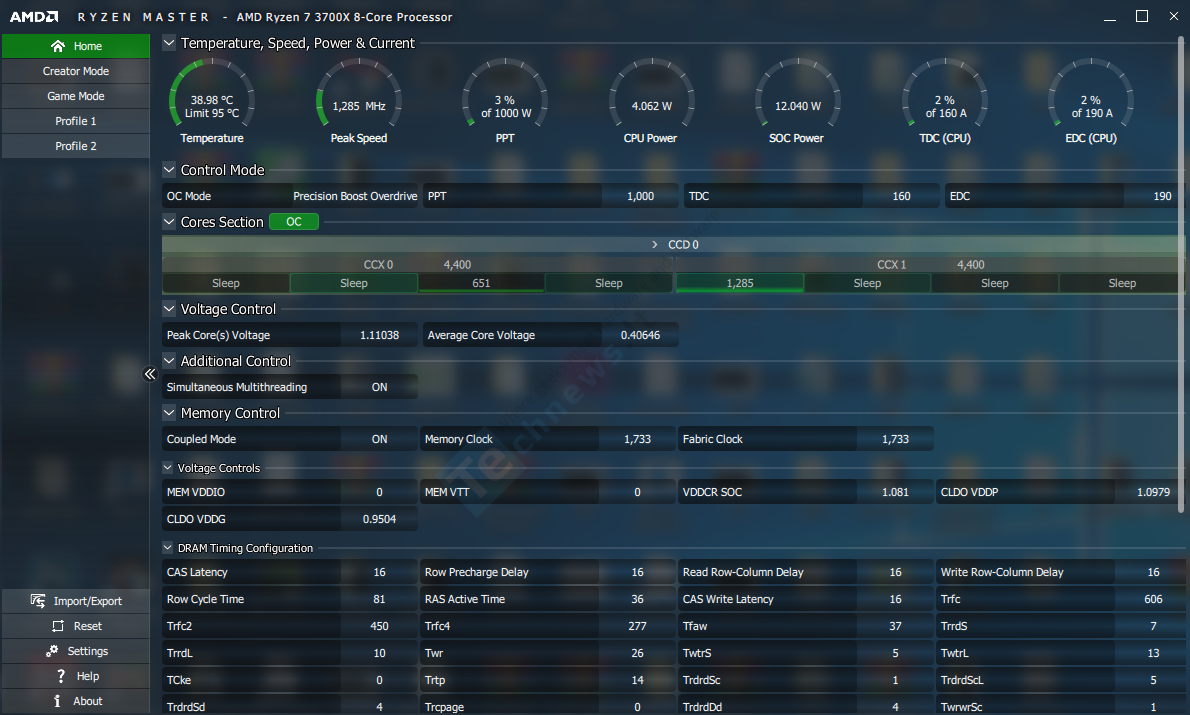Toggle the green OC button in Cores Section
Screen dimensions: 1190x715
pyautogui.click(x=294, y=222)
